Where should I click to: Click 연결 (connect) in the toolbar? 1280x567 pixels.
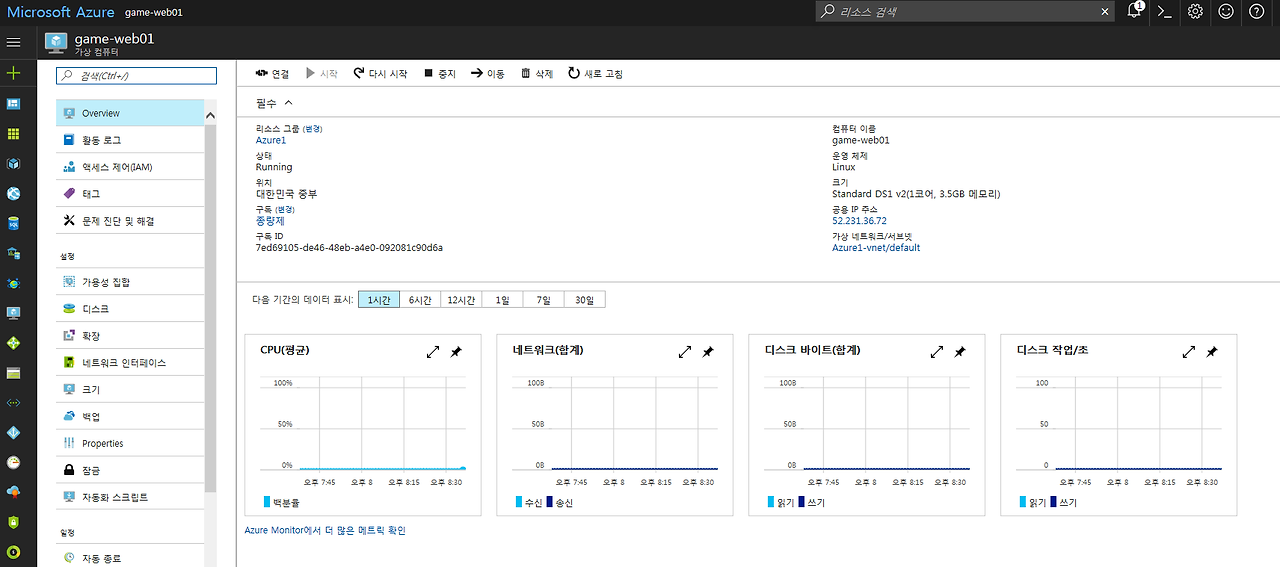pyautogui.click(x=272, y=74)
